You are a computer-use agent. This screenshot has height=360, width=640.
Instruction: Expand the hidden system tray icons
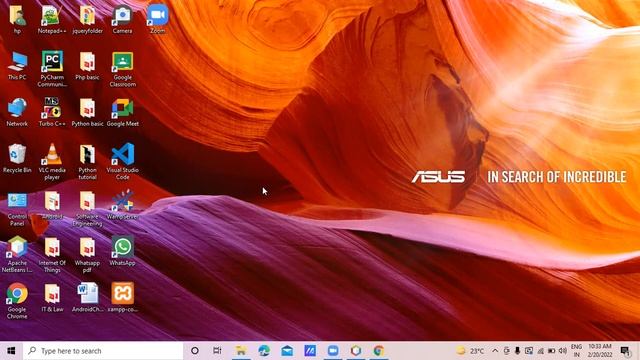point(495,351)
